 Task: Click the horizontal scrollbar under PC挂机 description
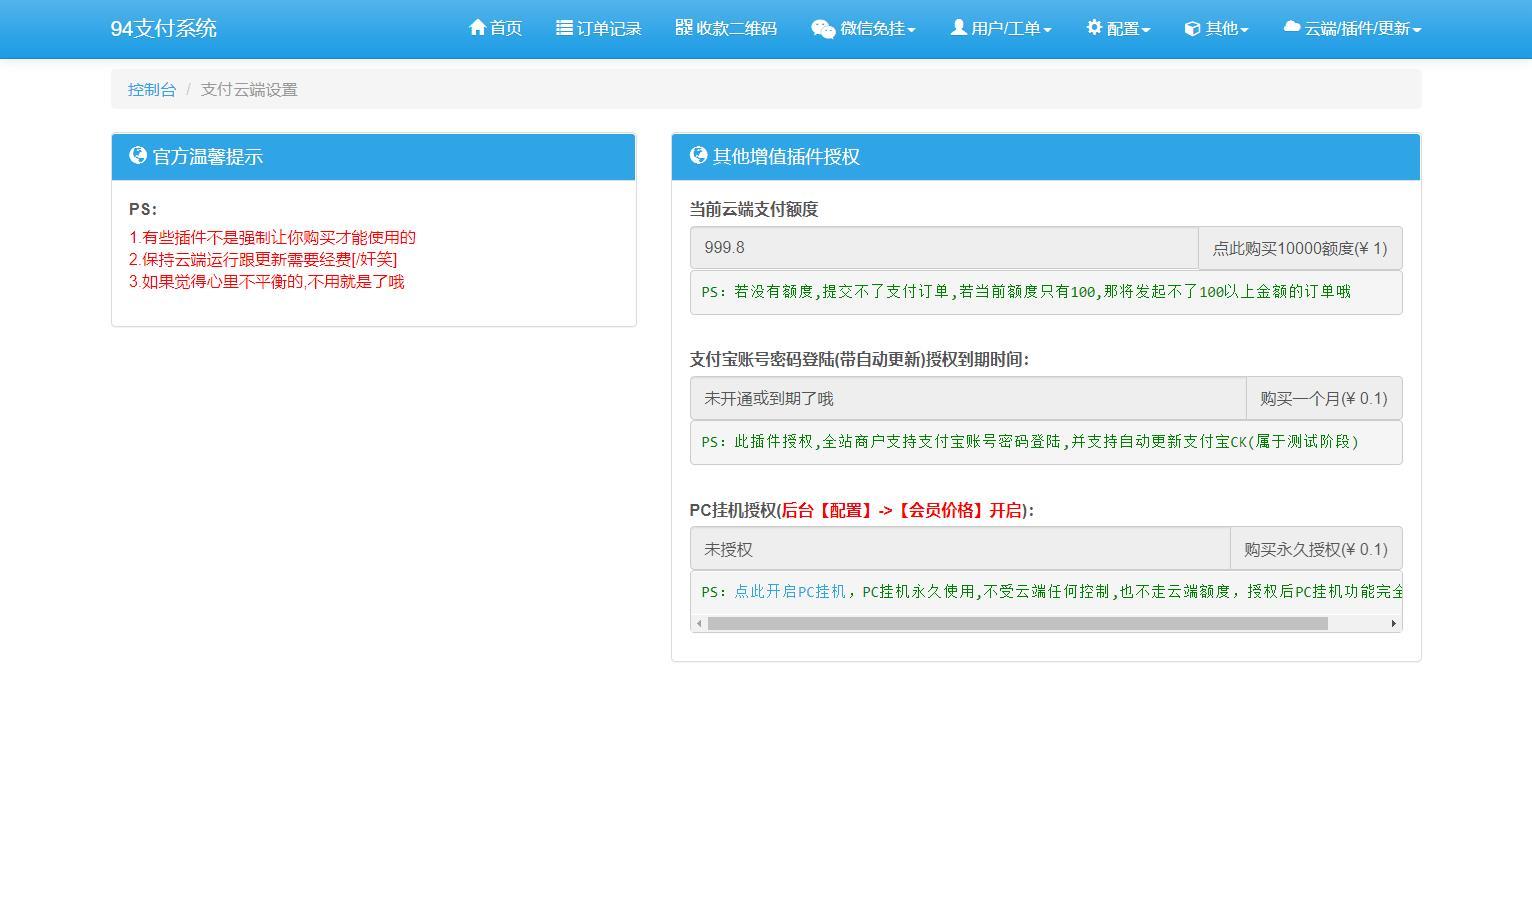[x=1020, y=623]
